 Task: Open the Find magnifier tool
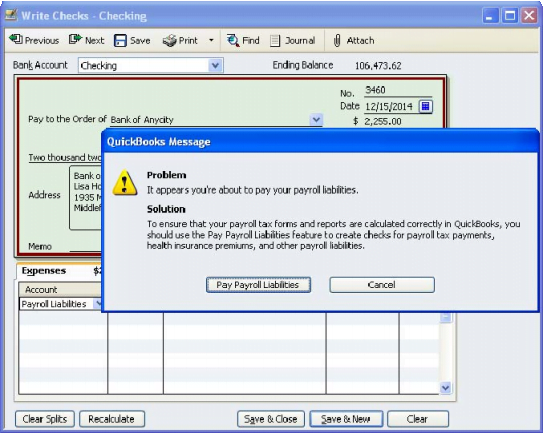point(233,41)
